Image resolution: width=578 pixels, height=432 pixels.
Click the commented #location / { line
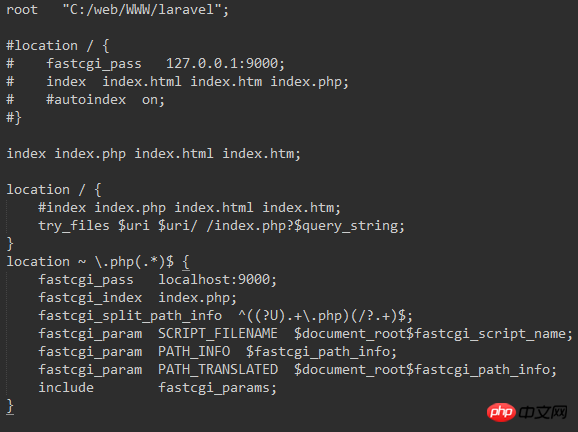pos(58,46)
